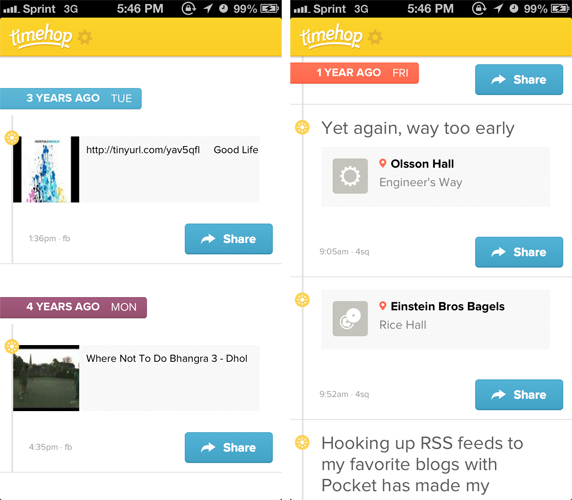This screenshot has height=500, width=572.
Task: Select the 1 YEAR AGO FRI label
Action: tap(355, 73)
